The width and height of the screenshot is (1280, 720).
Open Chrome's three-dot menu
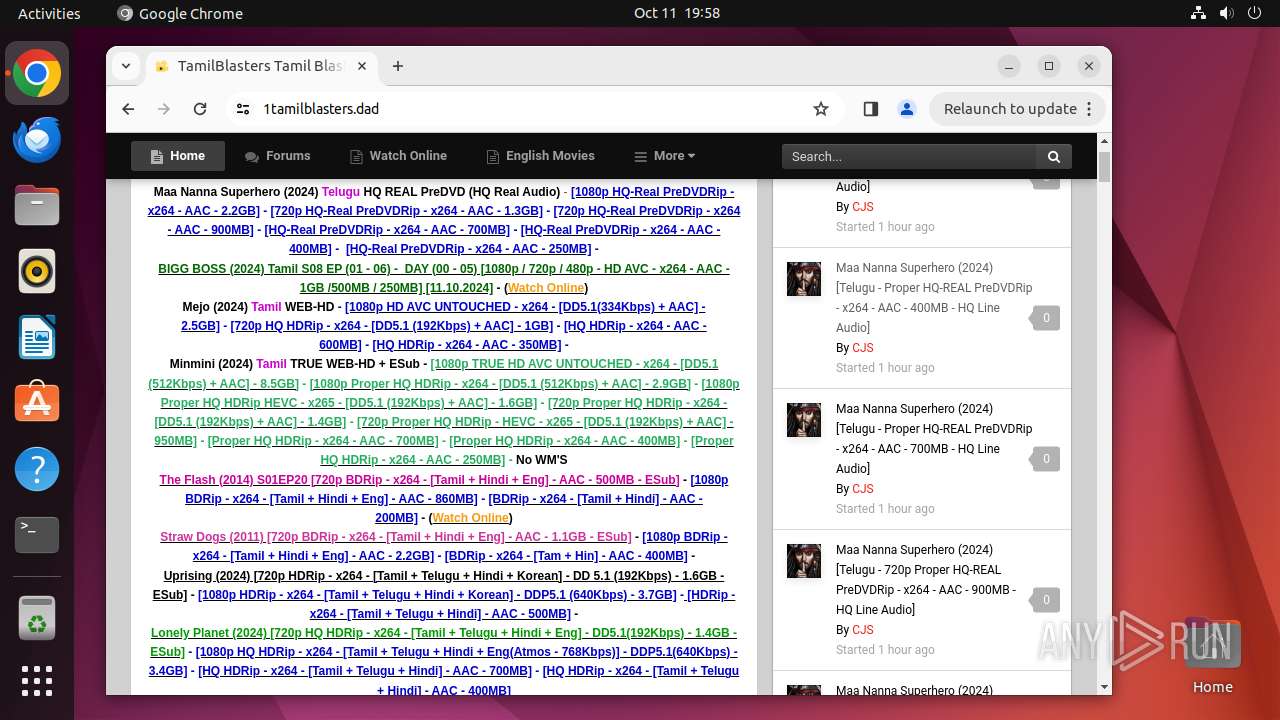point(1090,109)
